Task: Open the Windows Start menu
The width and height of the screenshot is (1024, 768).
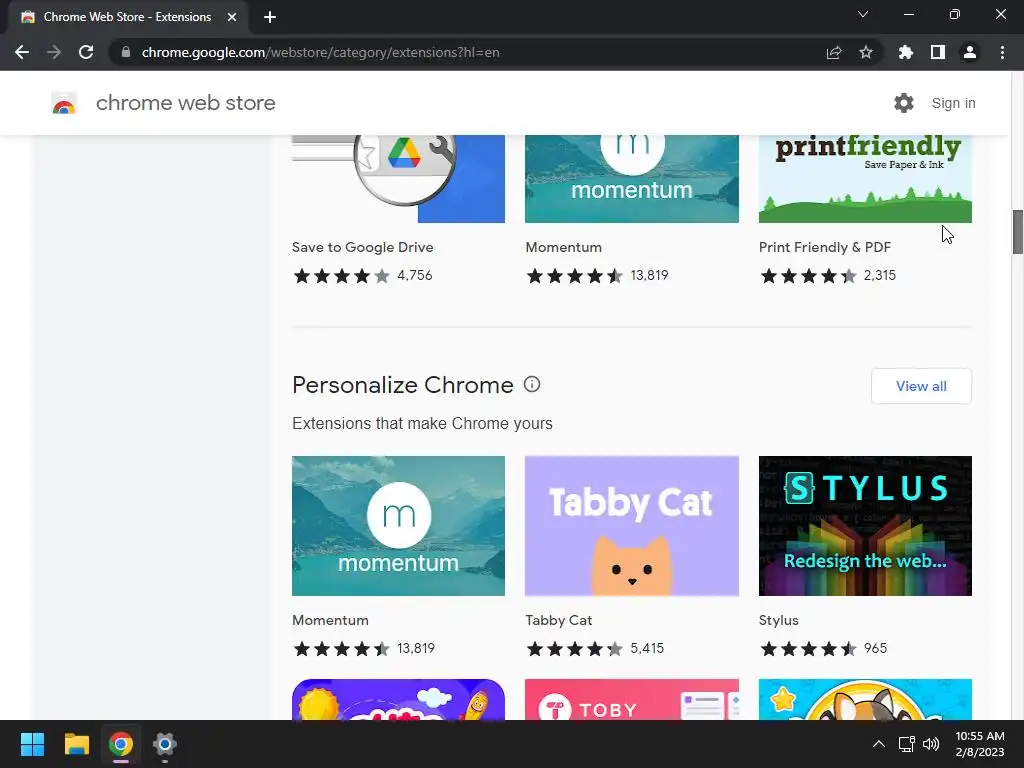Action: [x=32, y=744]
